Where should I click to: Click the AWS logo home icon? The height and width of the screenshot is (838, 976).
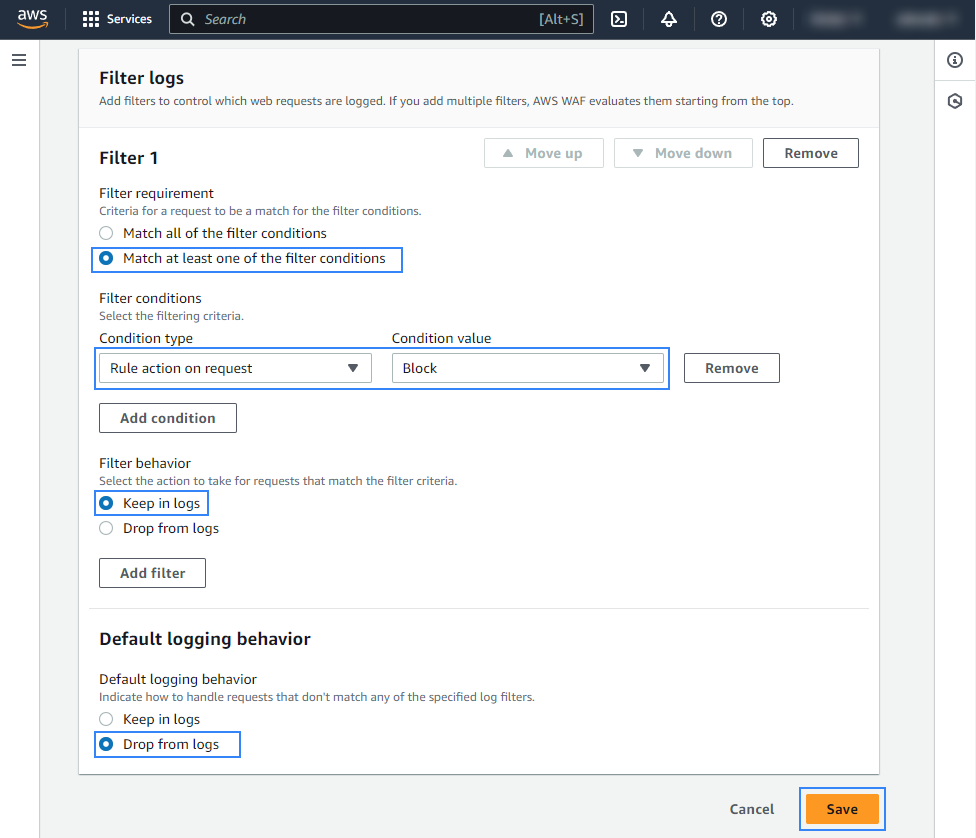point(32,19)
